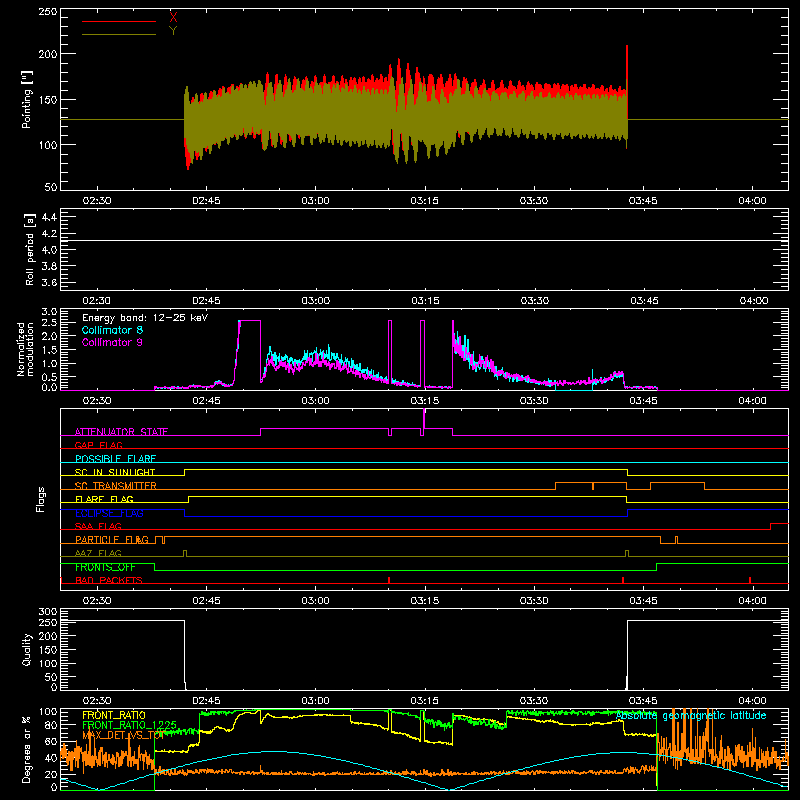Select the PARTICLE_FLAG label
The width and height of the screenshot is (800, 800).
click(112, 540)
